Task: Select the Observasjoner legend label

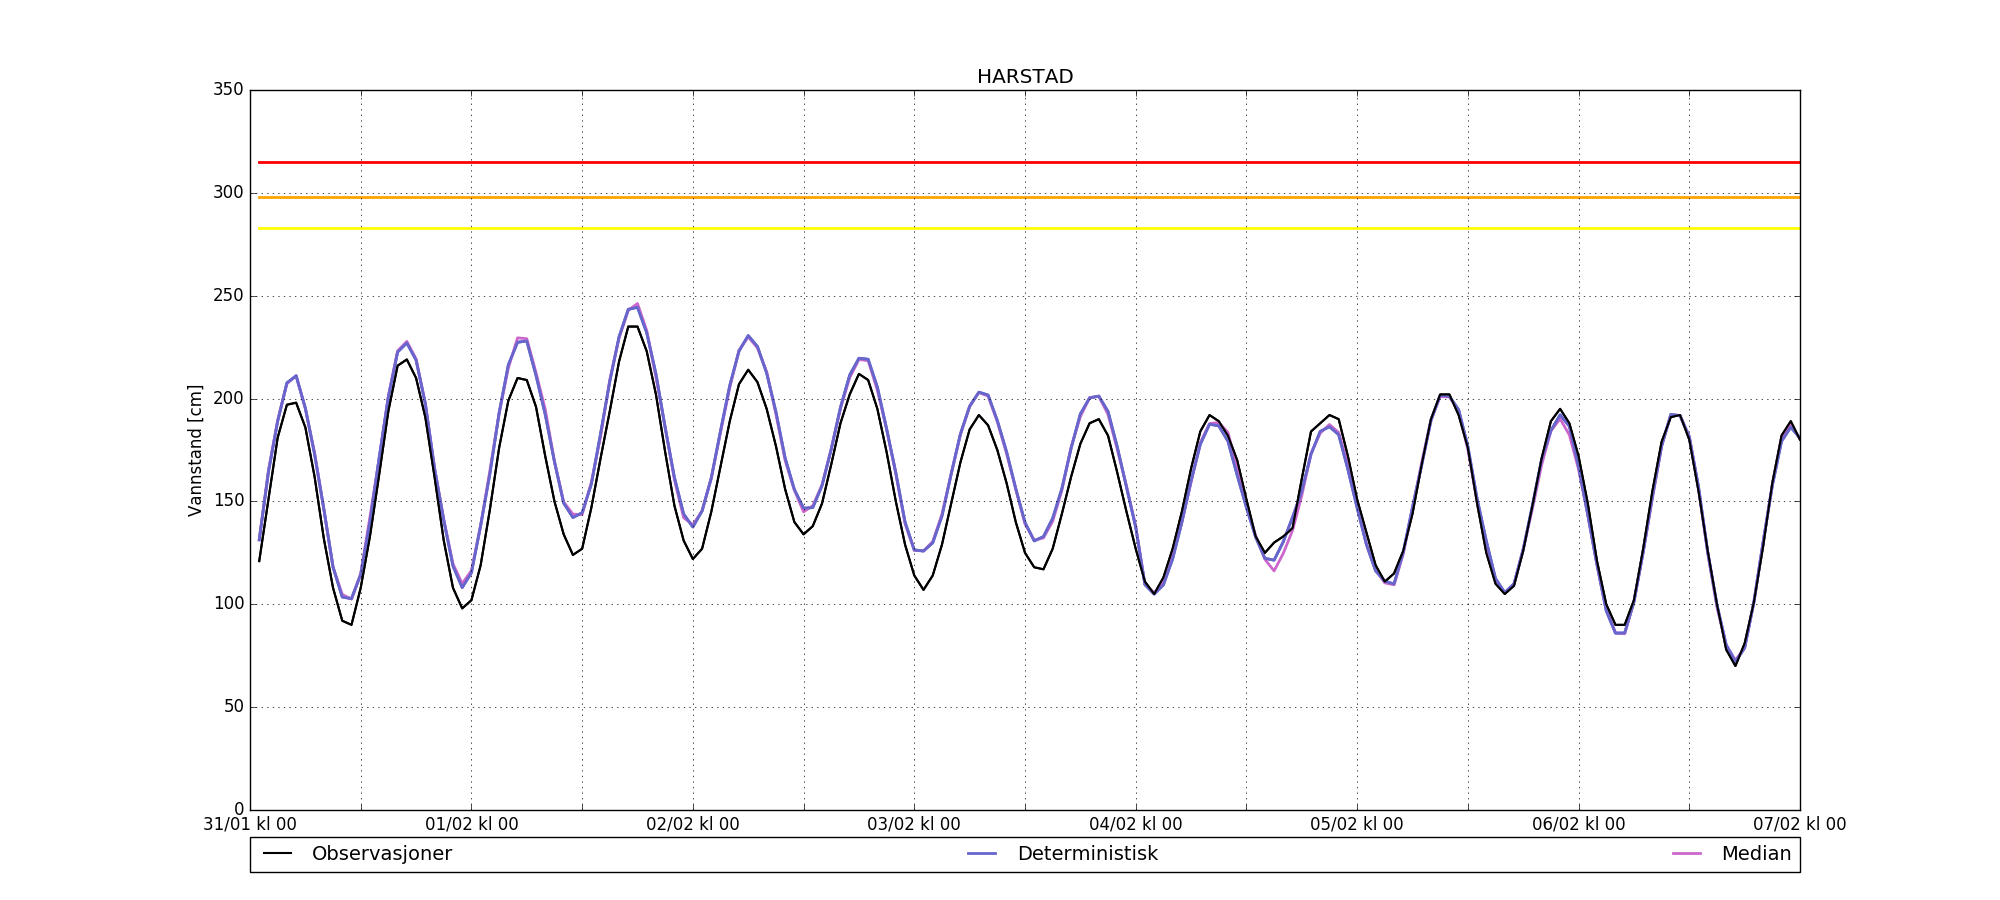Action: tap(381, 854)
